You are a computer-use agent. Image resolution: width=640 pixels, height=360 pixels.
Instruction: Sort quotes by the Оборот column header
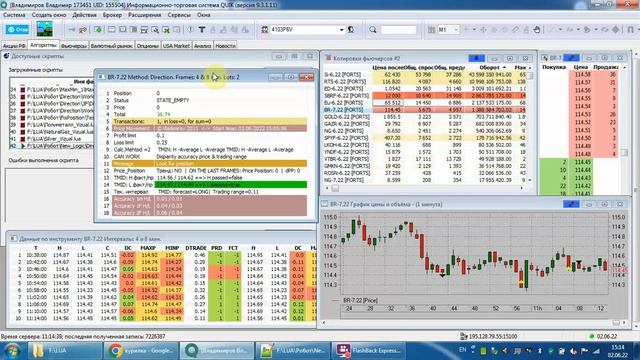click(x=490, y=67)
